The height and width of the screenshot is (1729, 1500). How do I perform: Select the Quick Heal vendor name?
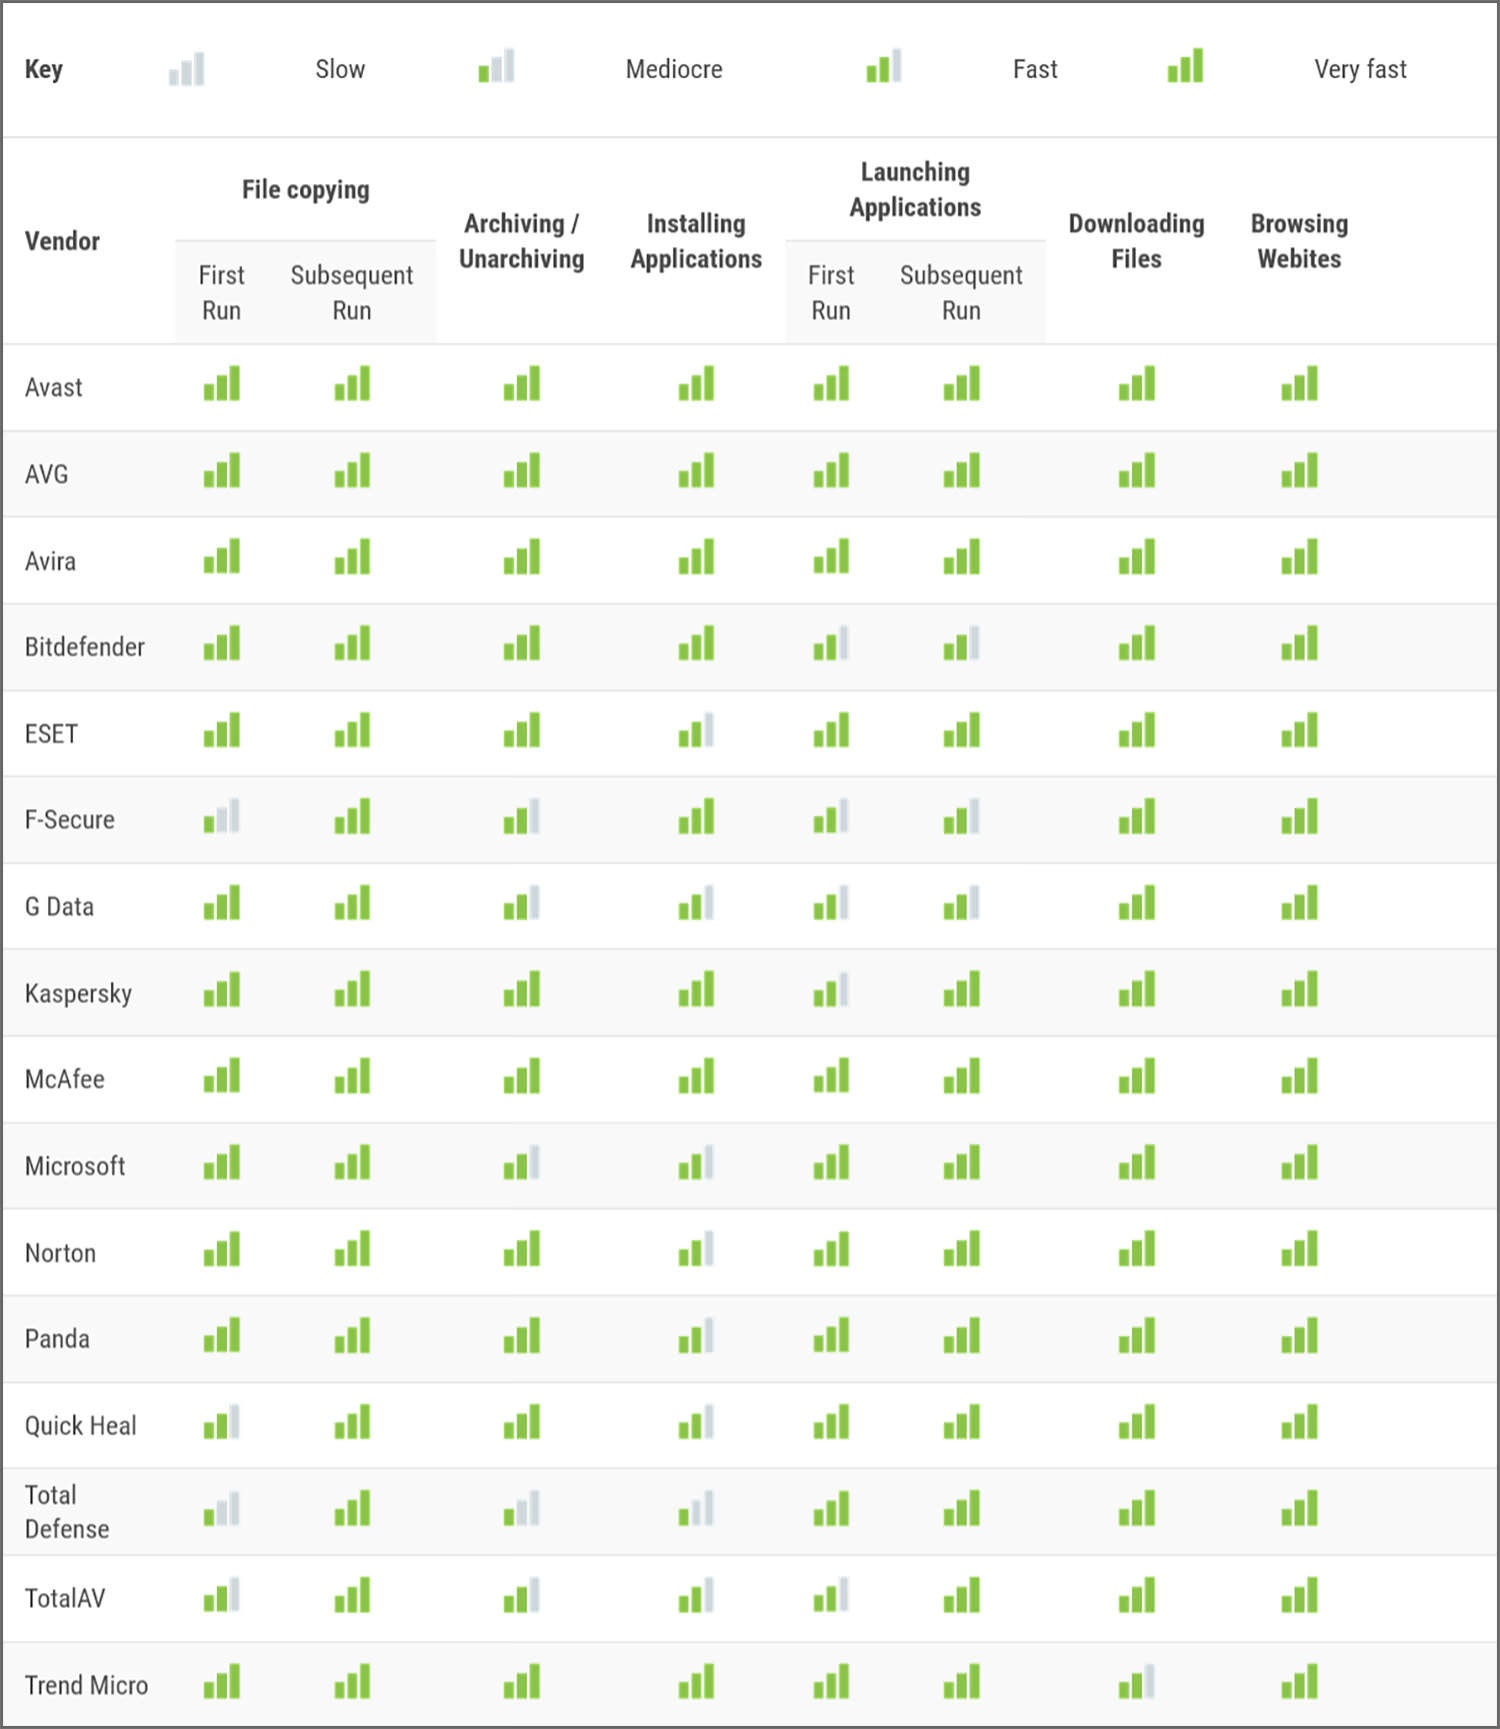[x=81, y=1425]
